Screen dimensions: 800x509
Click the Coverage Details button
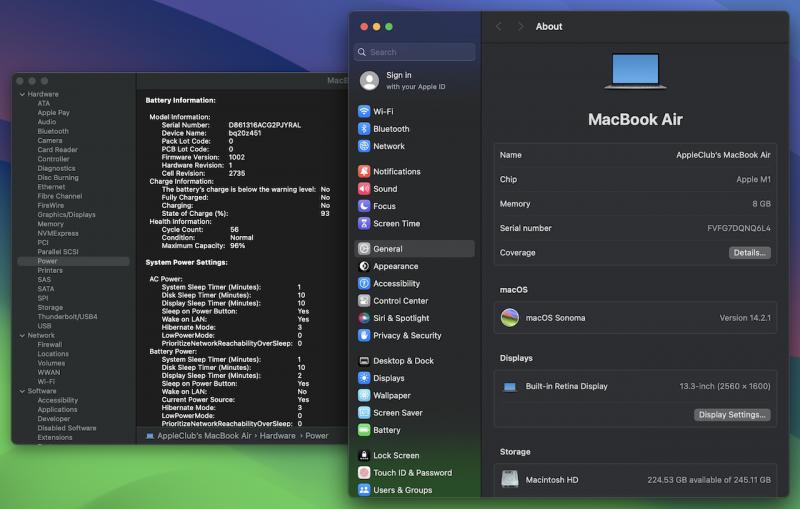coord(749,253)
